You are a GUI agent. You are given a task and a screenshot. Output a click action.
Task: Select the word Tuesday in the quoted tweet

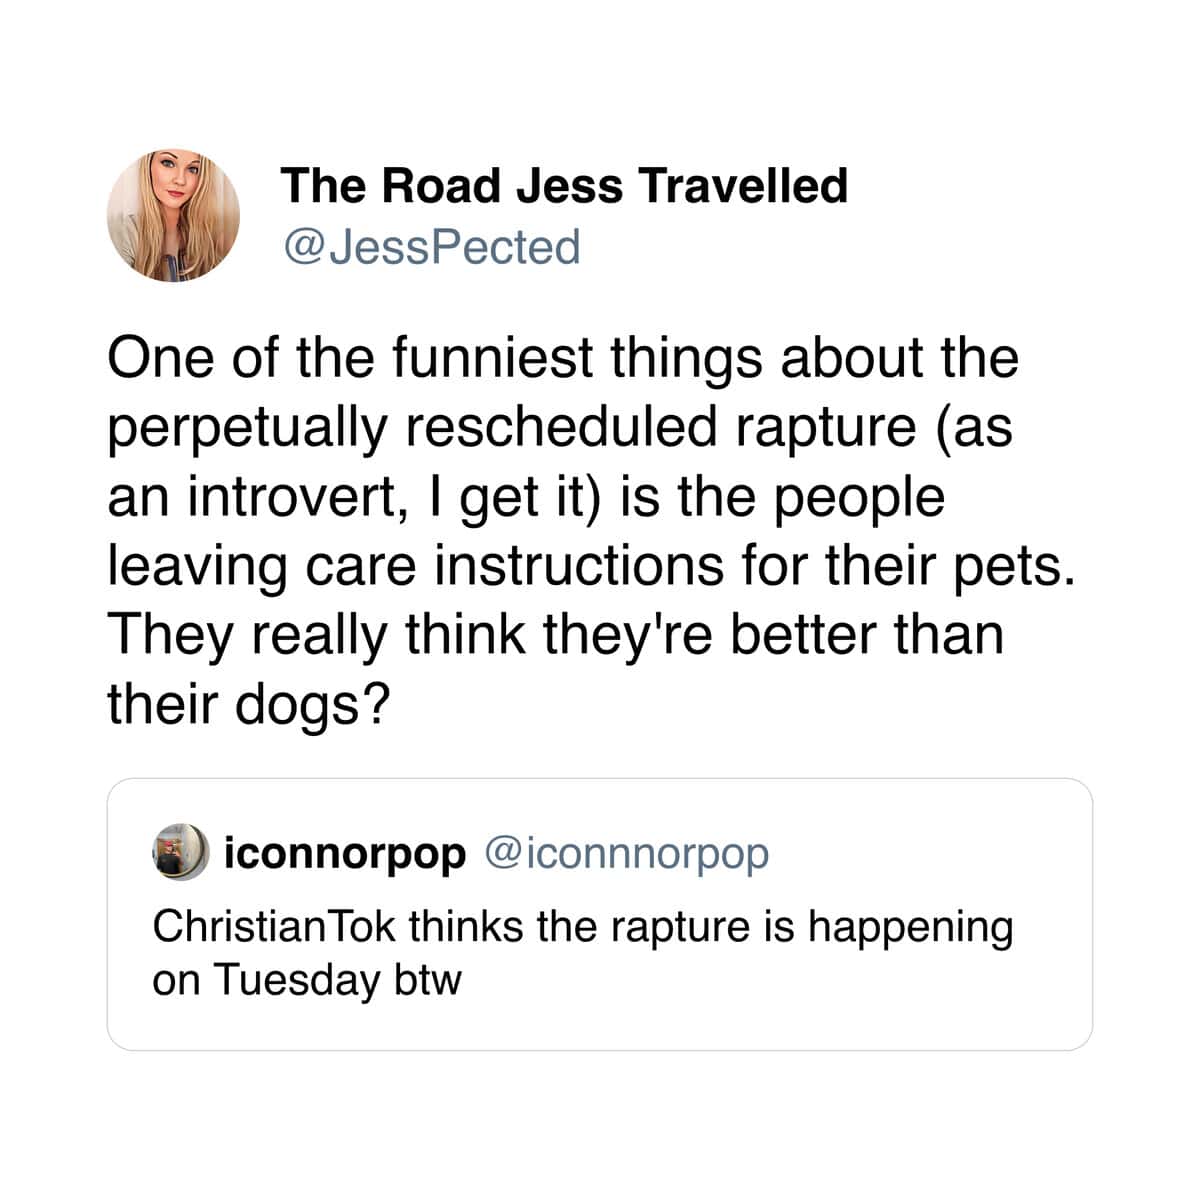coord(296,979)
